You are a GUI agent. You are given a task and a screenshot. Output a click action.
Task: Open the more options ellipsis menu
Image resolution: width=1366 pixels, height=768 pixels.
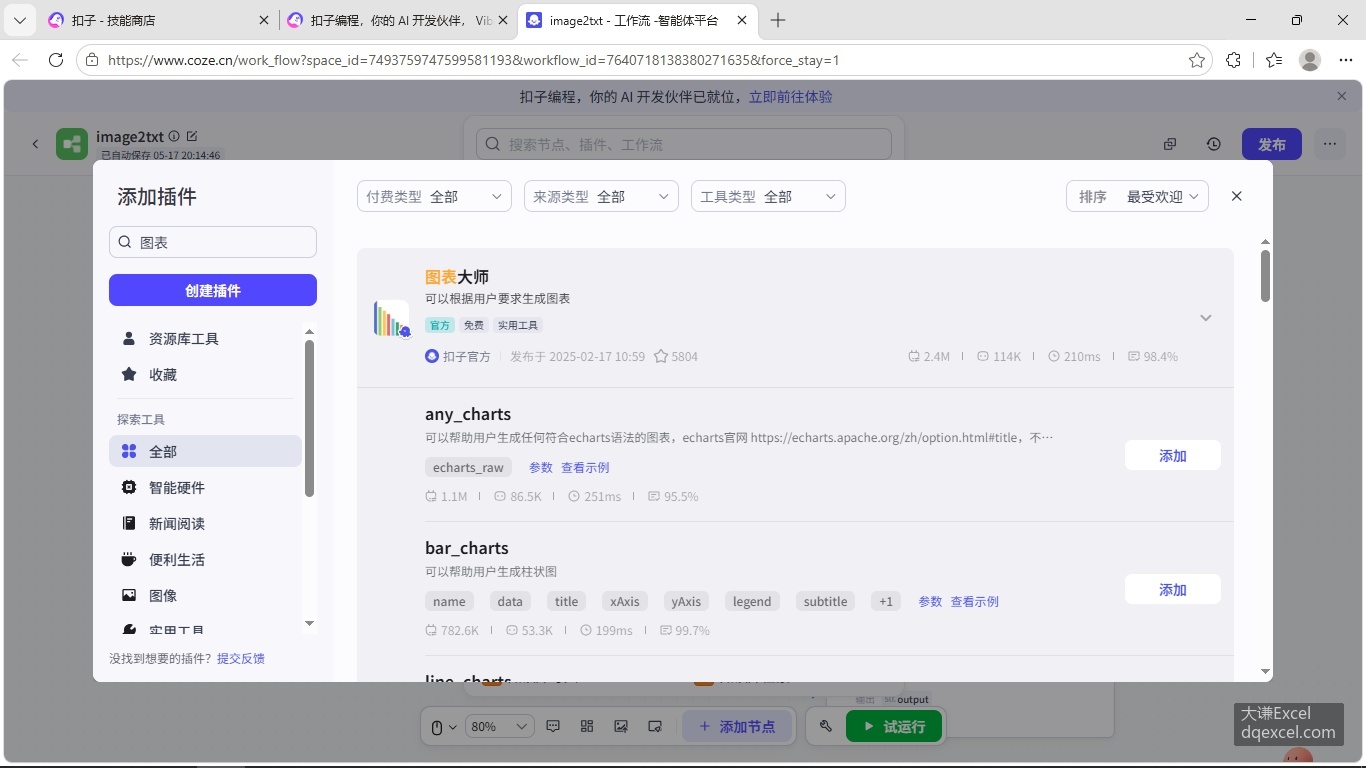(1329, 144)
